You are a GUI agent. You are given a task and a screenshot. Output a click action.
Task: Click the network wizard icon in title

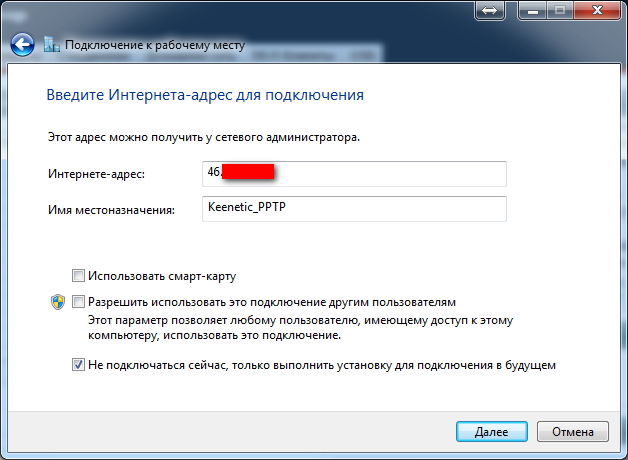[x=52, y=45]
